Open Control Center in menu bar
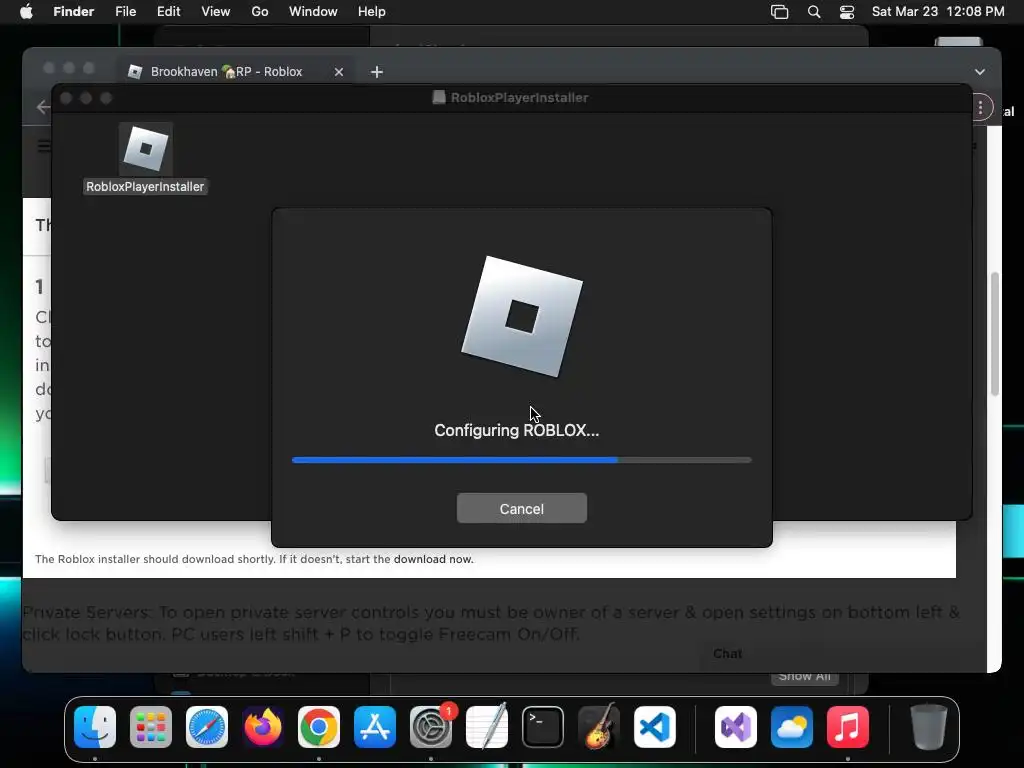 click(847, 12)
